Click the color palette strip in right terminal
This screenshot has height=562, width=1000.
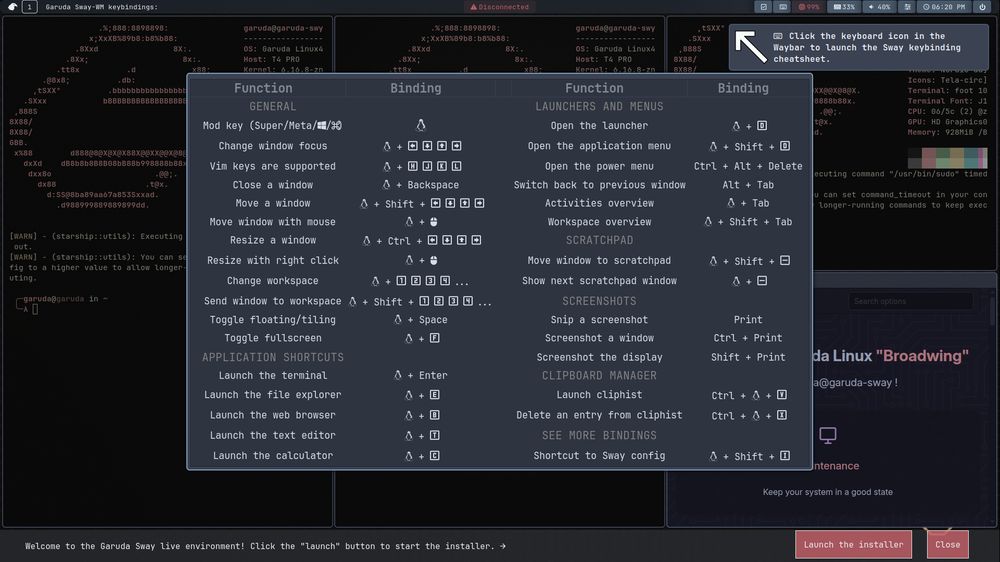[x=947, y=158]
